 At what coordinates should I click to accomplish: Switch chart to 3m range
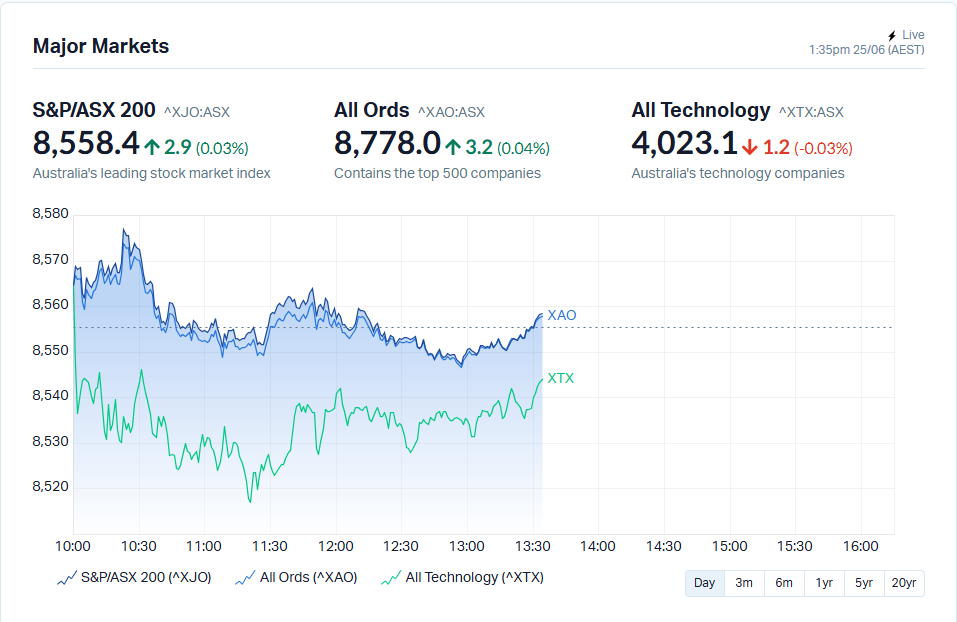coord(744,583)
